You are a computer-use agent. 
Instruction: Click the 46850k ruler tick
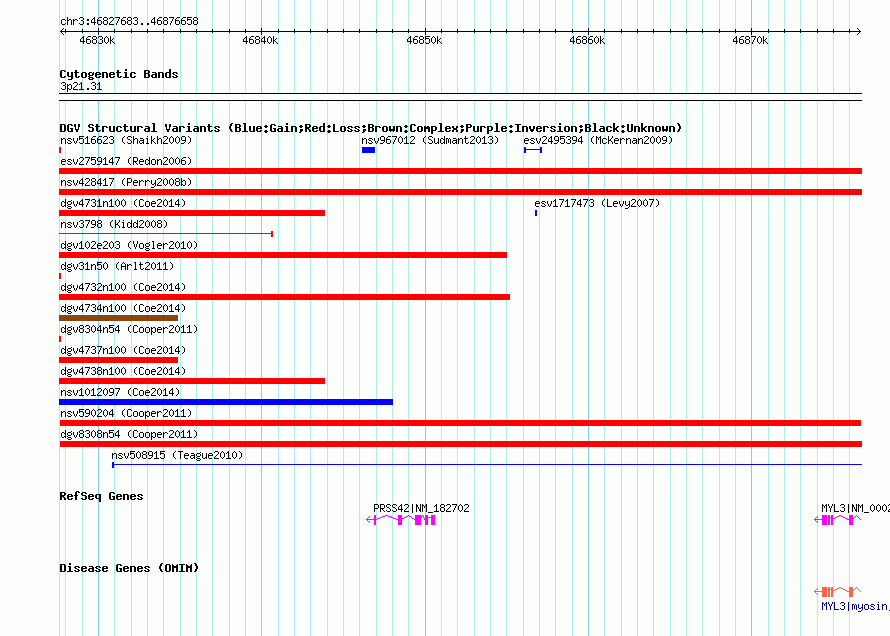click(x=425, y=40)
